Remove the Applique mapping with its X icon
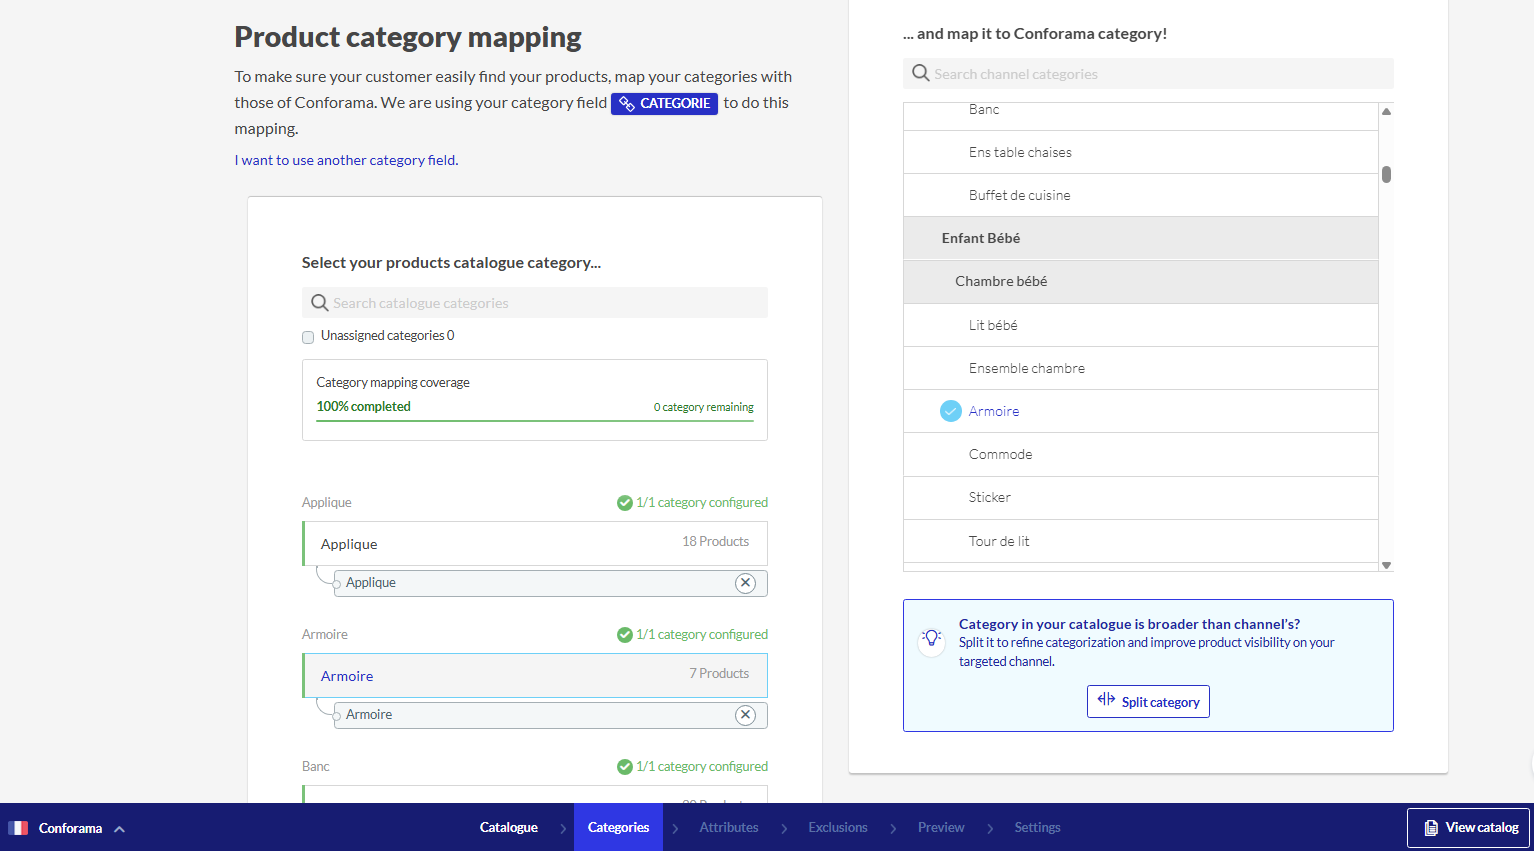 745,583
